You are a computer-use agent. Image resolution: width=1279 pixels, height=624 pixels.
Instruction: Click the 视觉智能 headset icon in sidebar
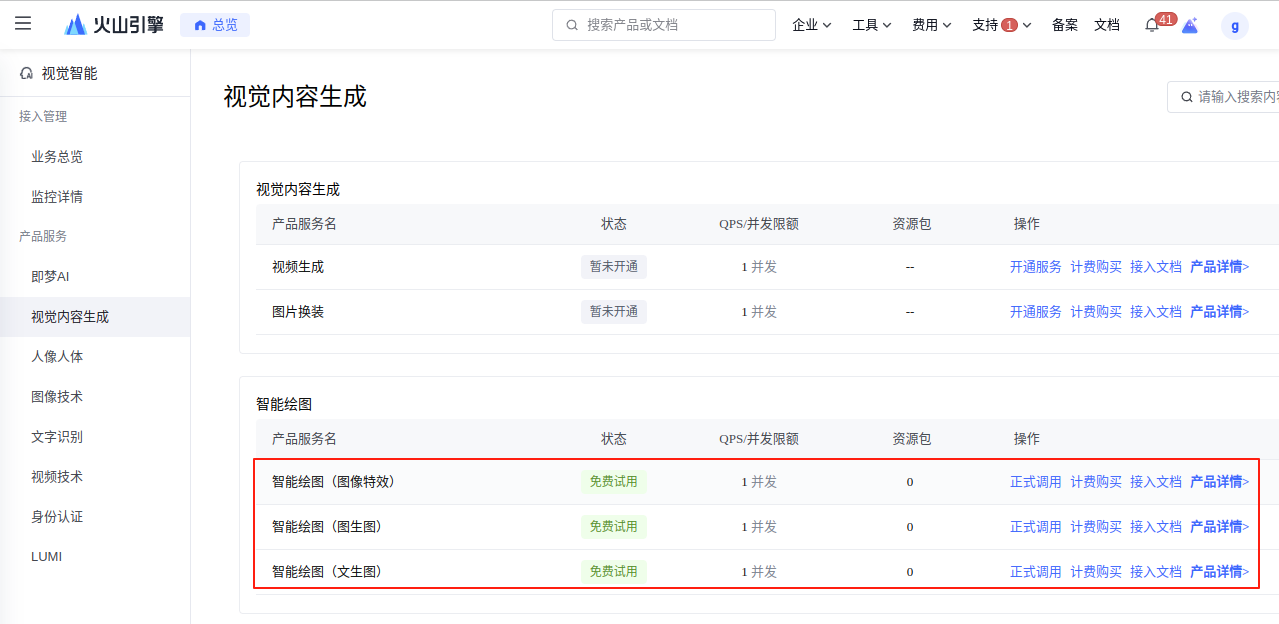click(27, 73)
